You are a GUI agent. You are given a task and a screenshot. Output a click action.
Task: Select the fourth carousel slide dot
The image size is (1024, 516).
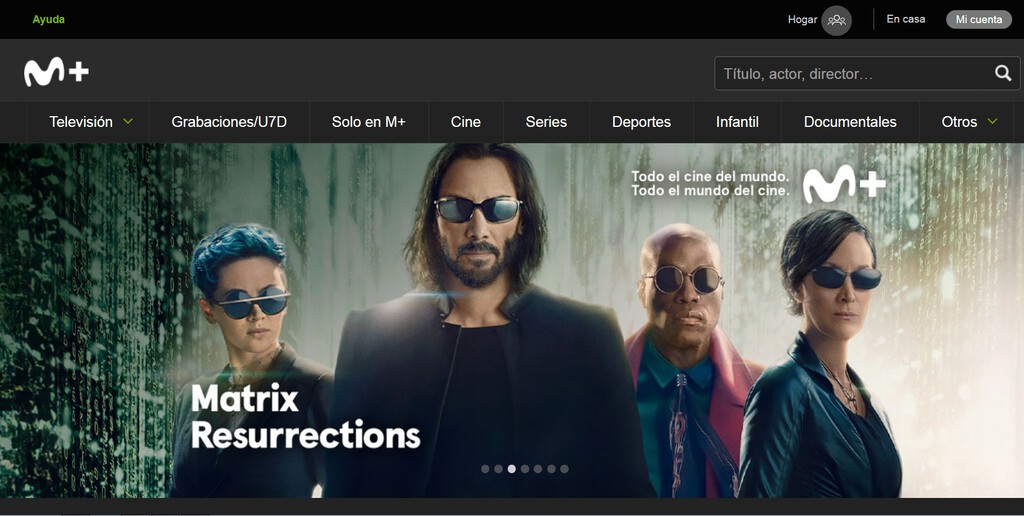[x=525, y=469]
